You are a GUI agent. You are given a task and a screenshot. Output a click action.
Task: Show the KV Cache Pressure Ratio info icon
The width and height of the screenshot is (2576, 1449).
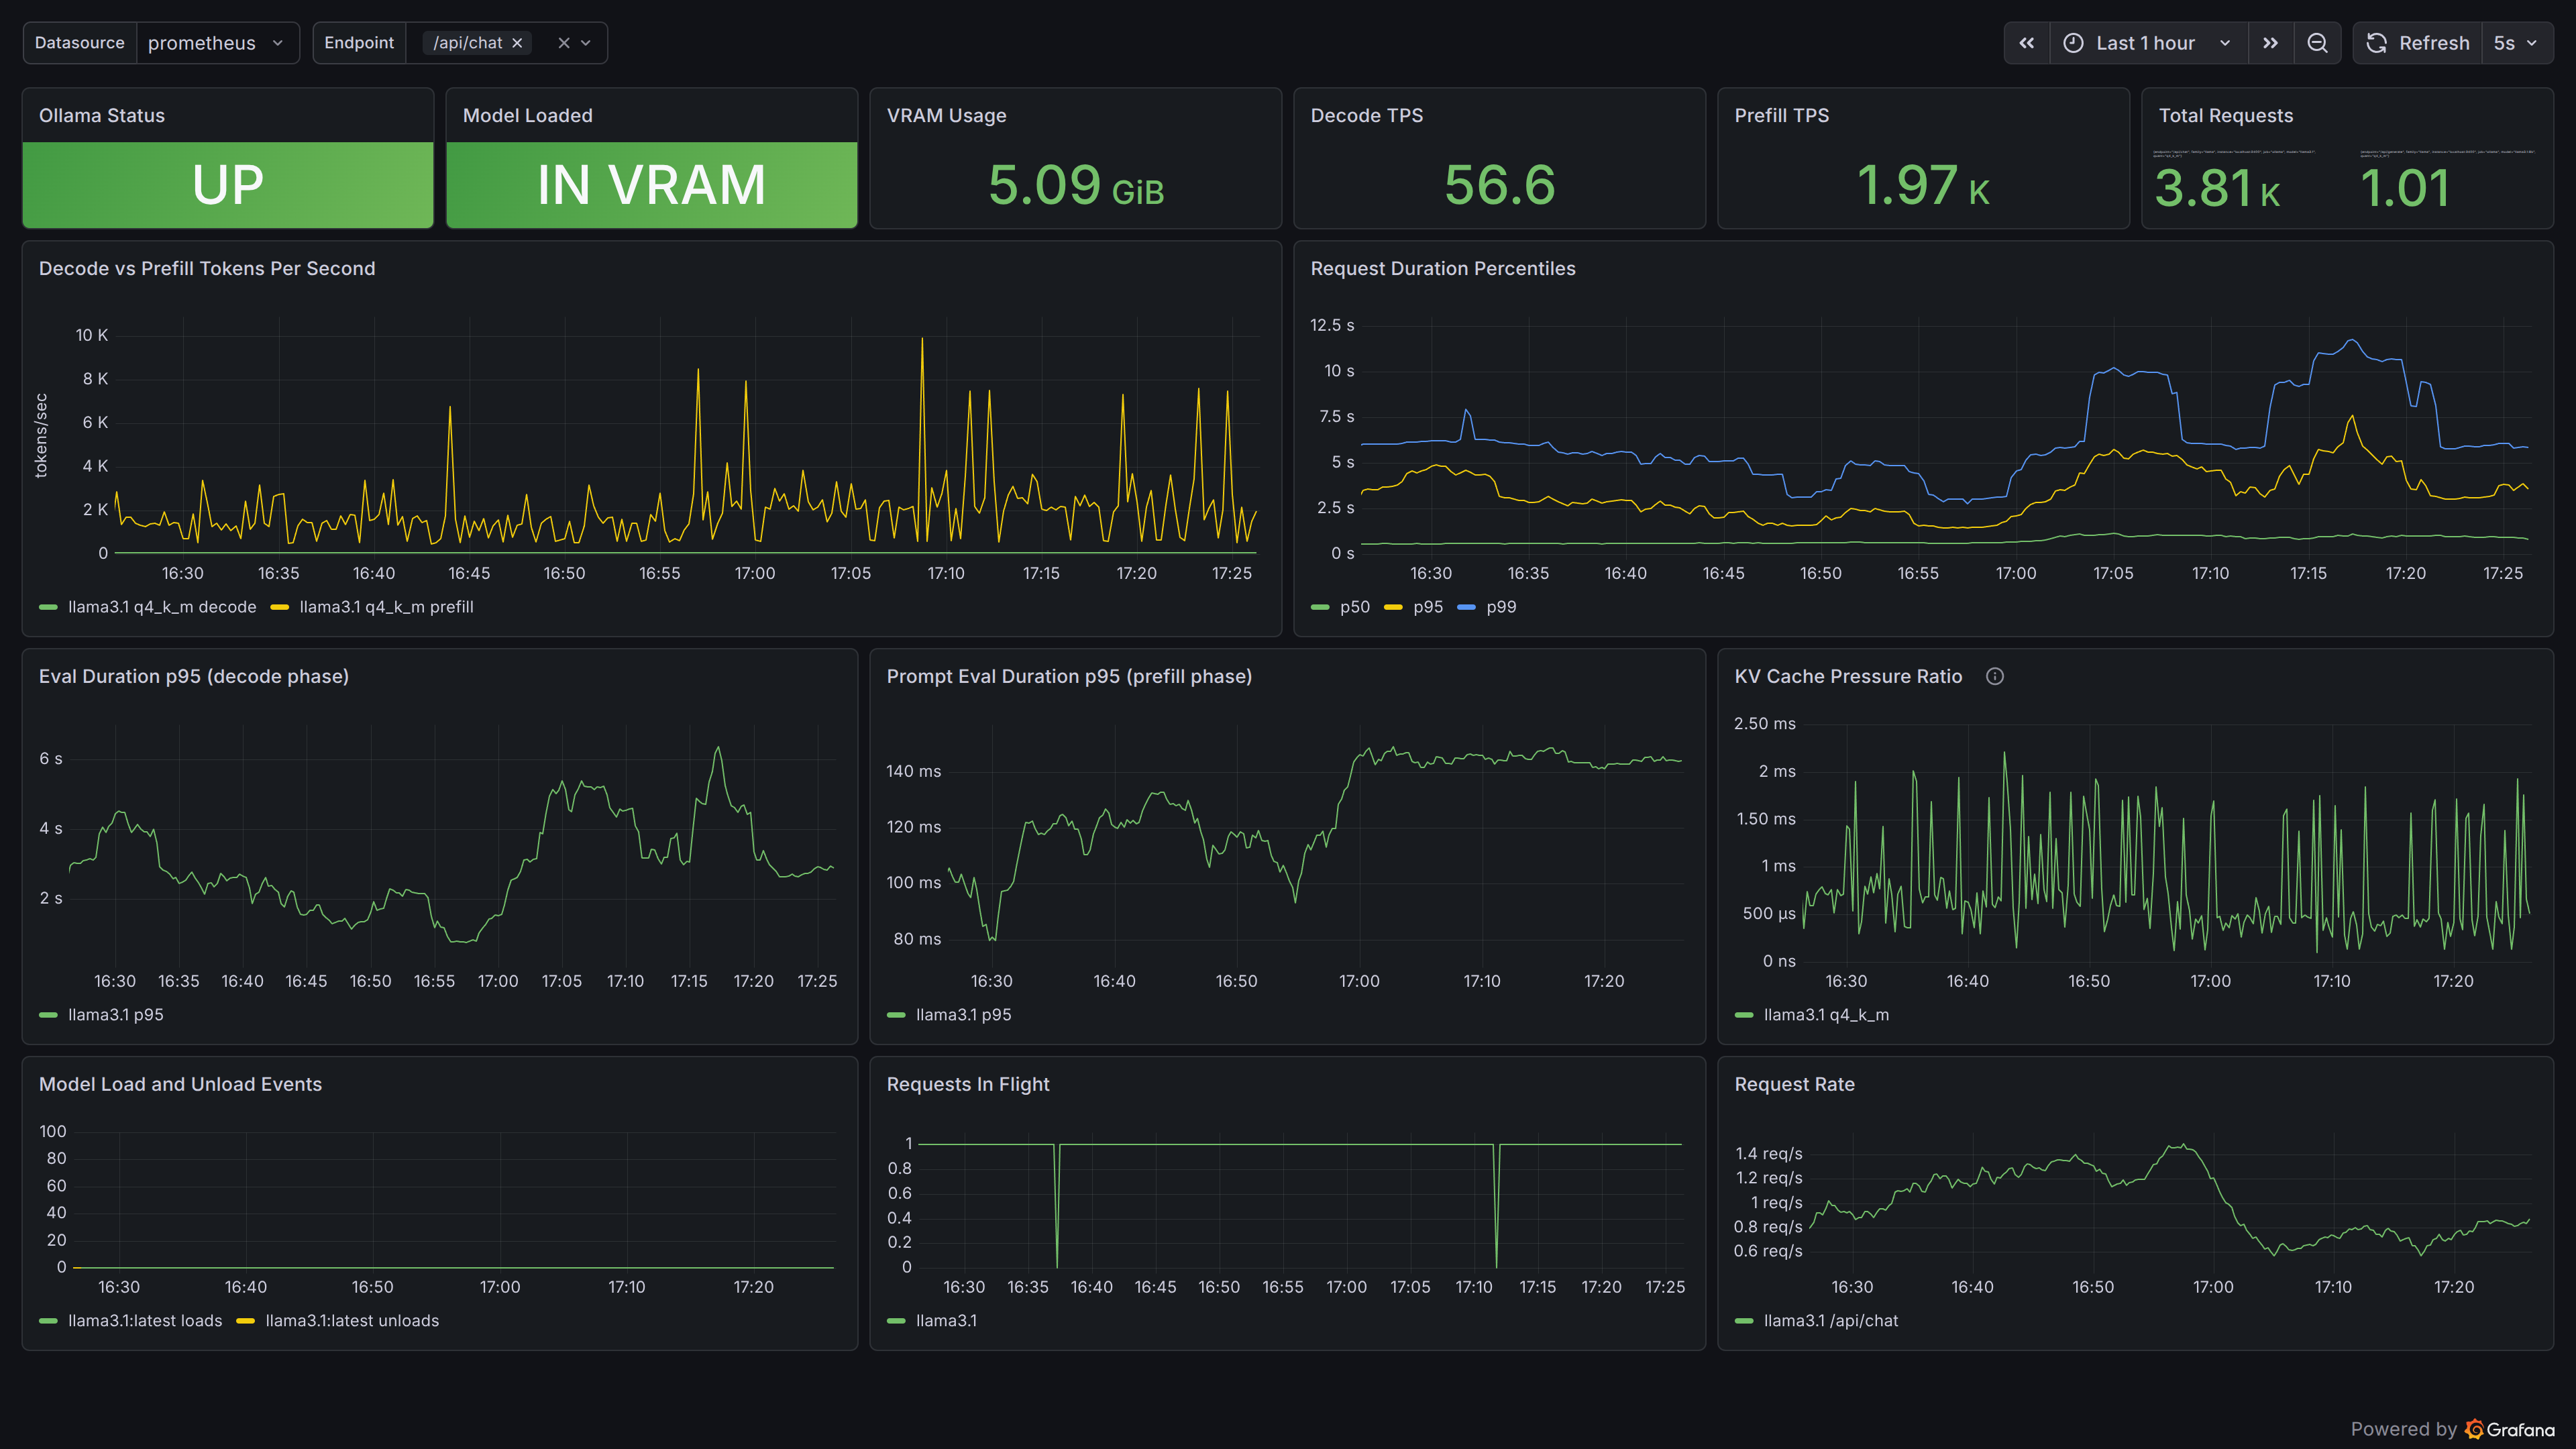pos(1994,676)
